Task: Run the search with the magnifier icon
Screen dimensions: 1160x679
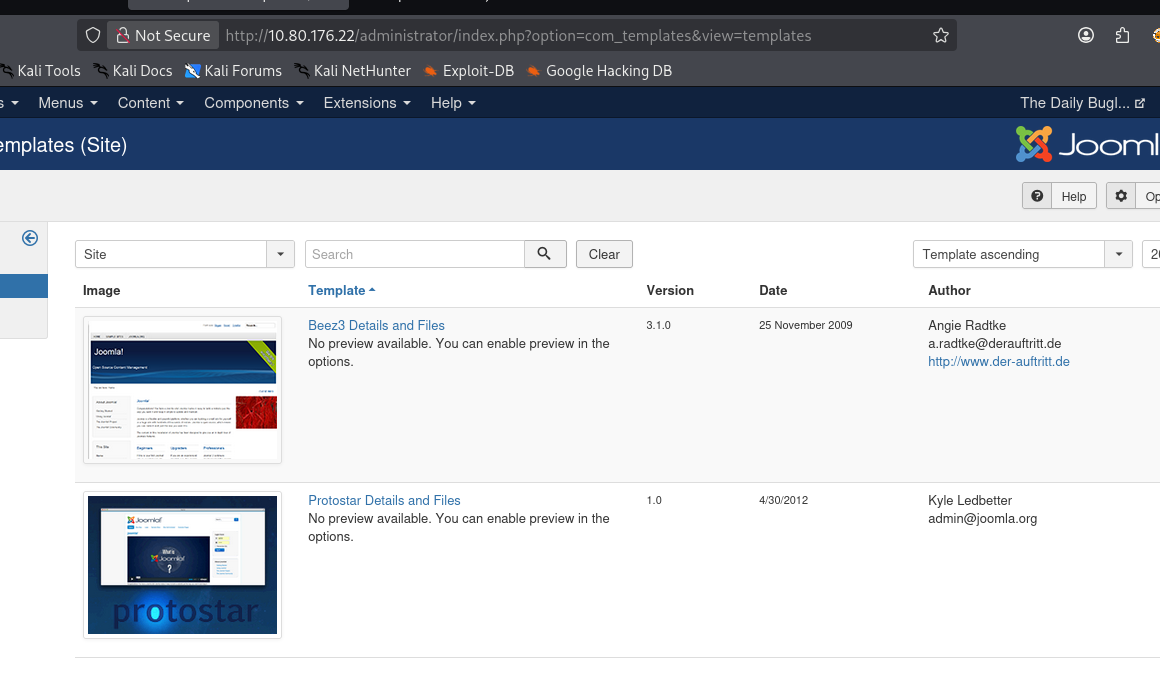Action: (545, 254)
